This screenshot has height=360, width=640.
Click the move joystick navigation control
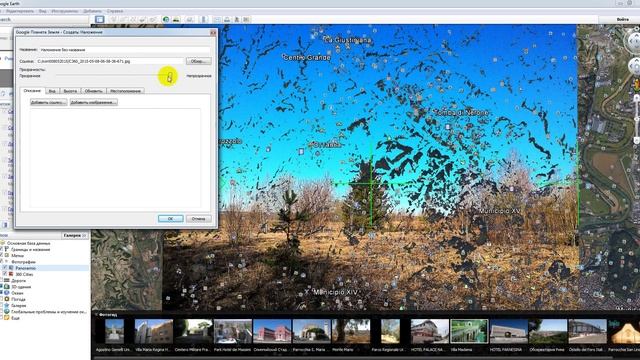click(x=635, y=67)
